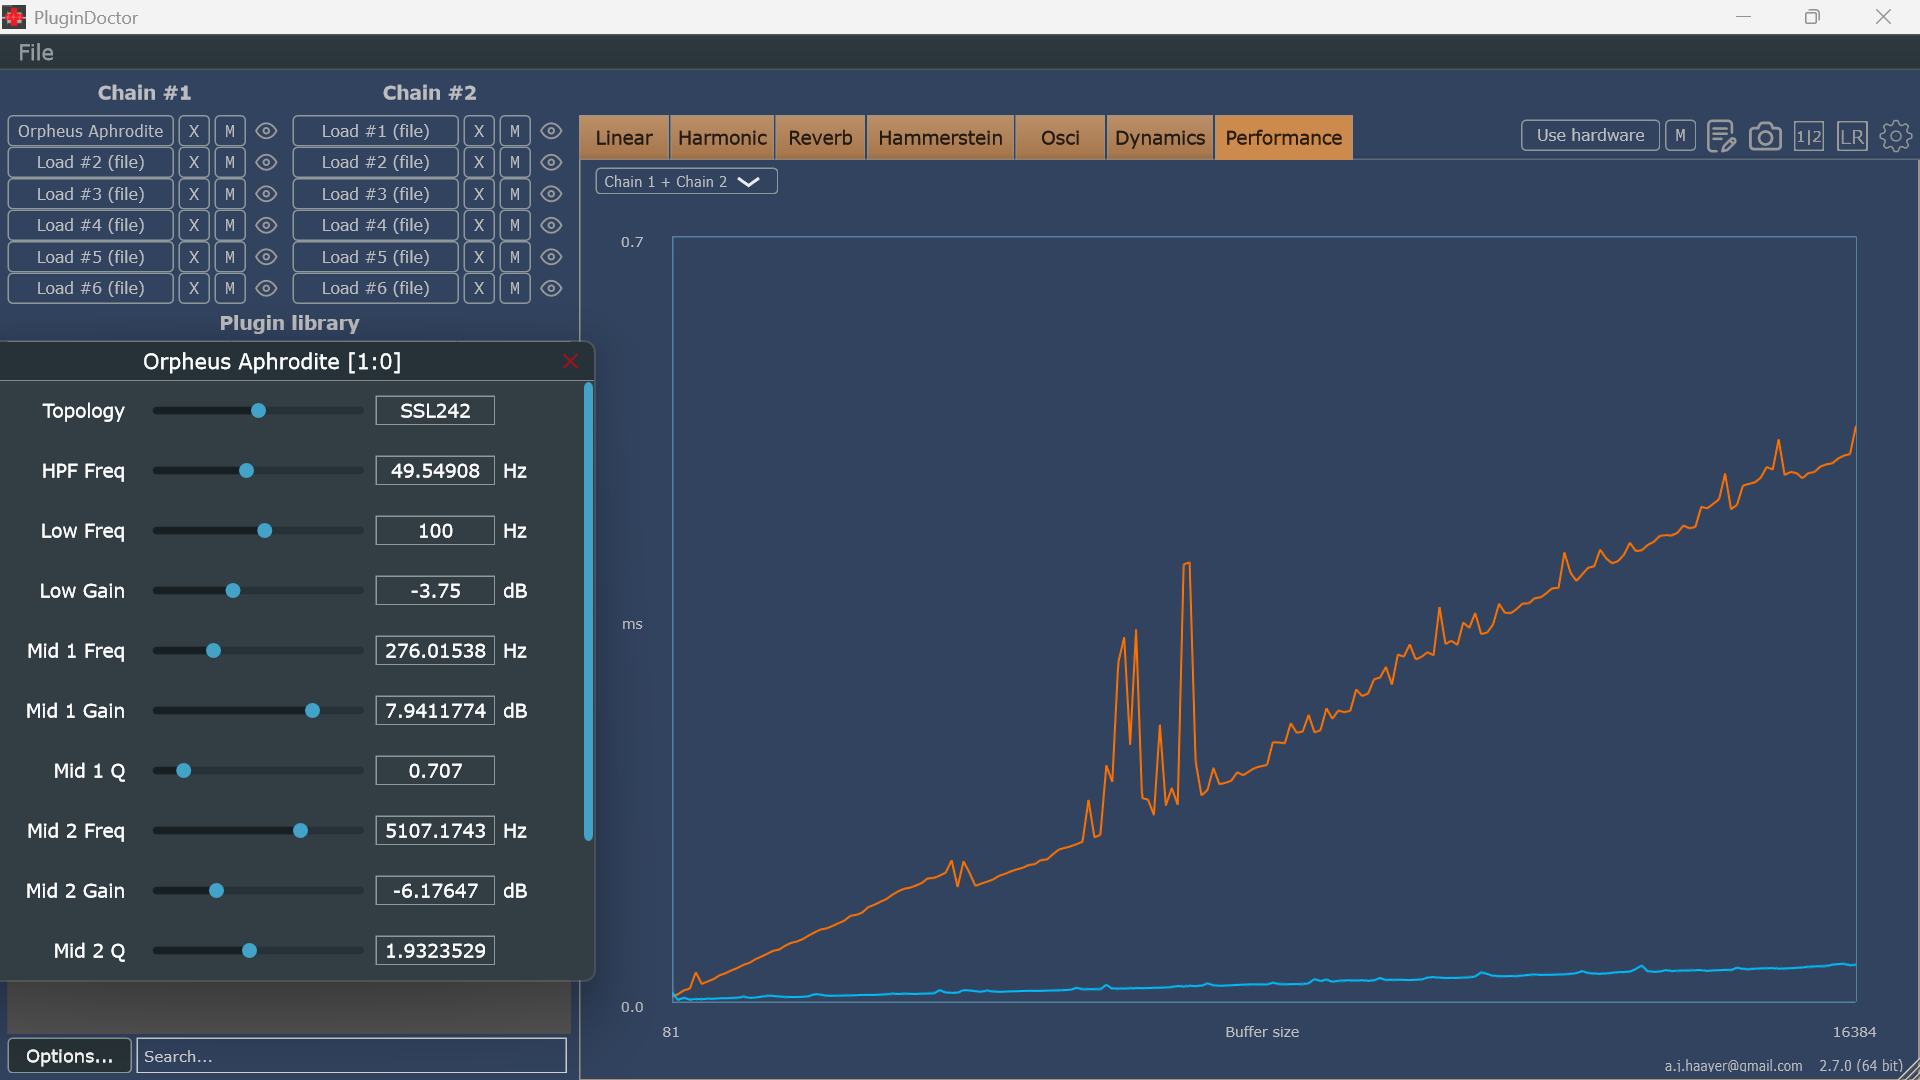Click Chain #1 Load #6 (file) slot

91,288
